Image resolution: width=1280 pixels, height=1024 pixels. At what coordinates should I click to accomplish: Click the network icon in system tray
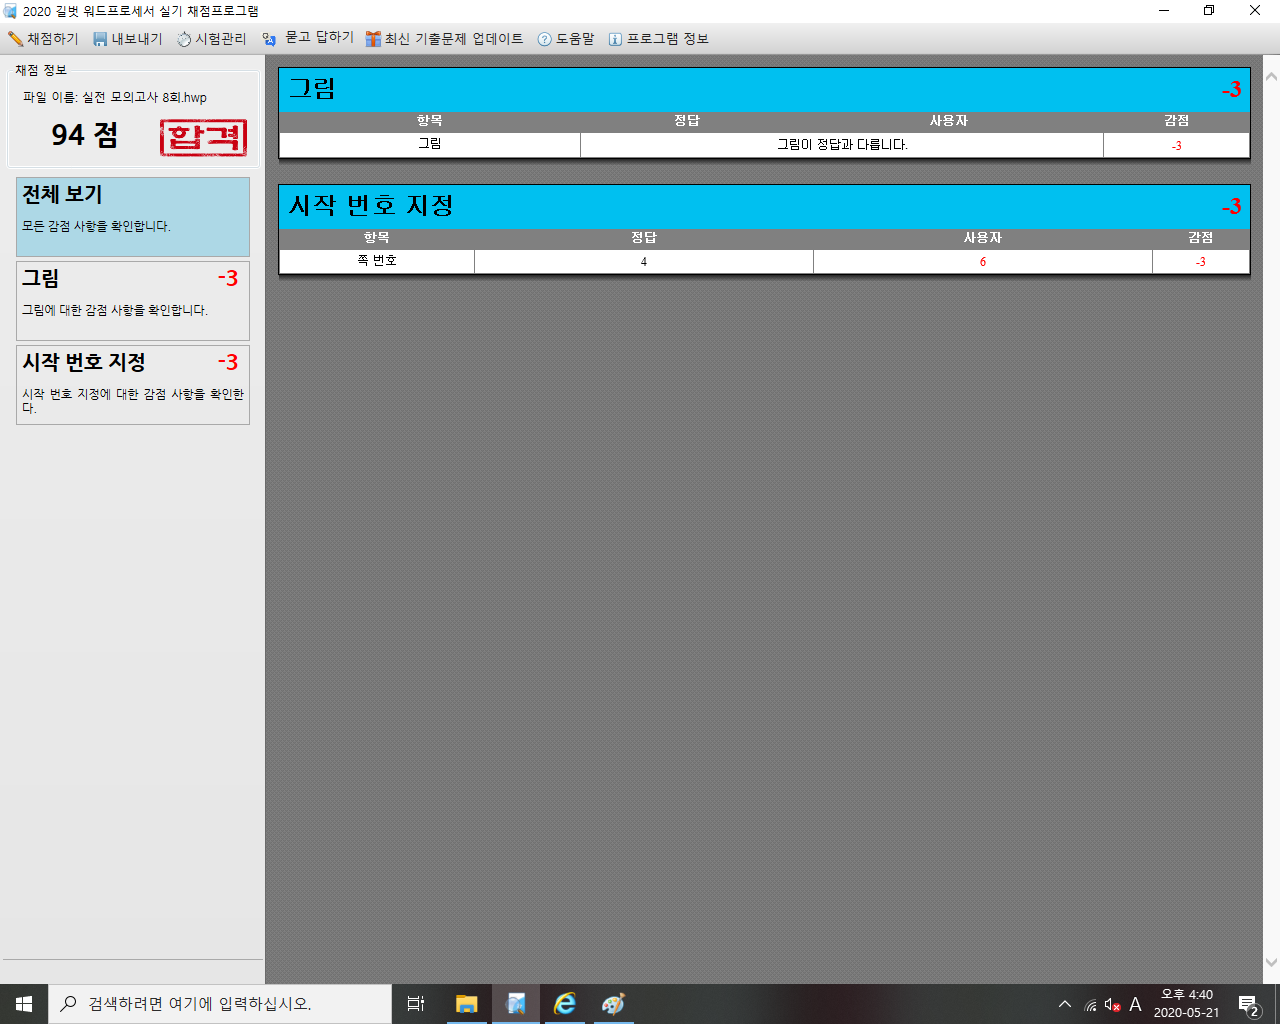(1090, 1005)
